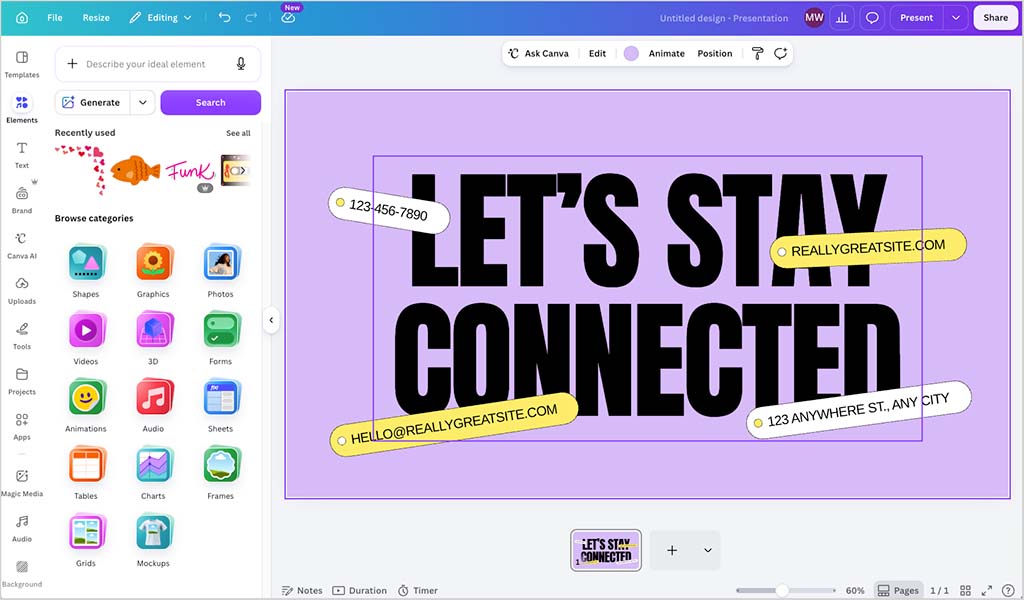Screen dimensions: 1024x600
Task: Collapse the side panel arrow
Action: click(271, 320)
